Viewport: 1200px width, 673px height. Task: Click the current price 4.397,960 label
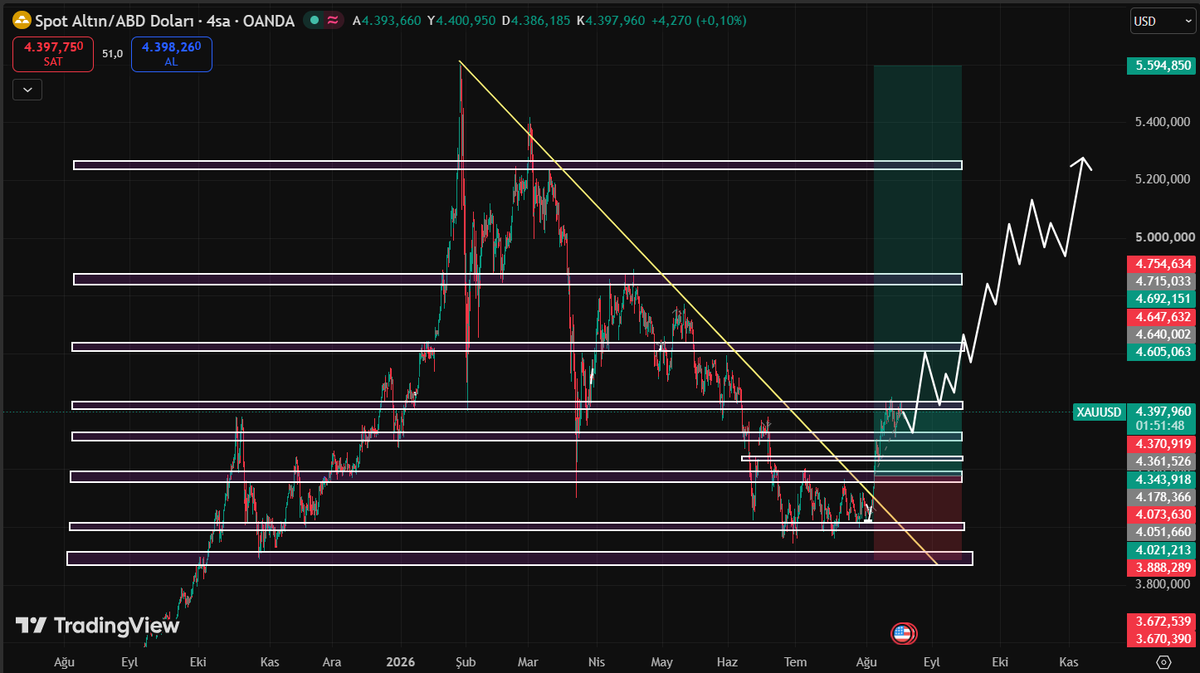[x=1161, y=410]
